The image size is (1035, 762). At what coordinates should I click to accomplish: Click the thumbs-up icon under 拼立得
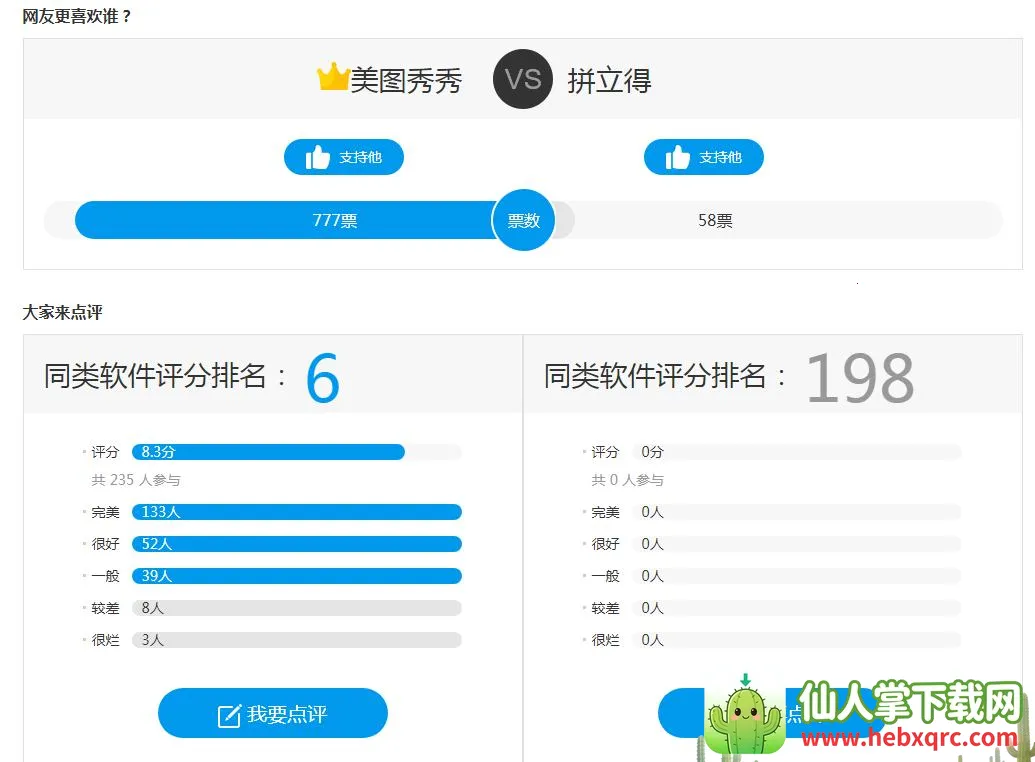click(677, 158)
